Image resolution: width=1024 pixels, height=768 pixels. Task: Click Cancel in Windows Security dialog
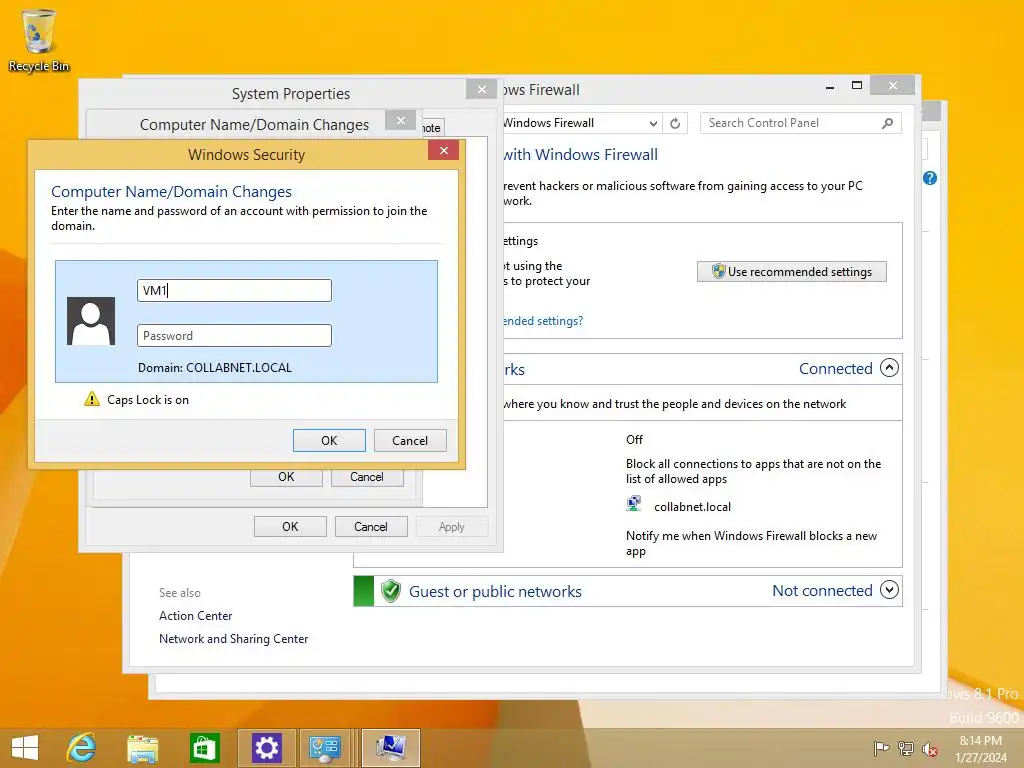pyautogui.click(x=410, y=441)
